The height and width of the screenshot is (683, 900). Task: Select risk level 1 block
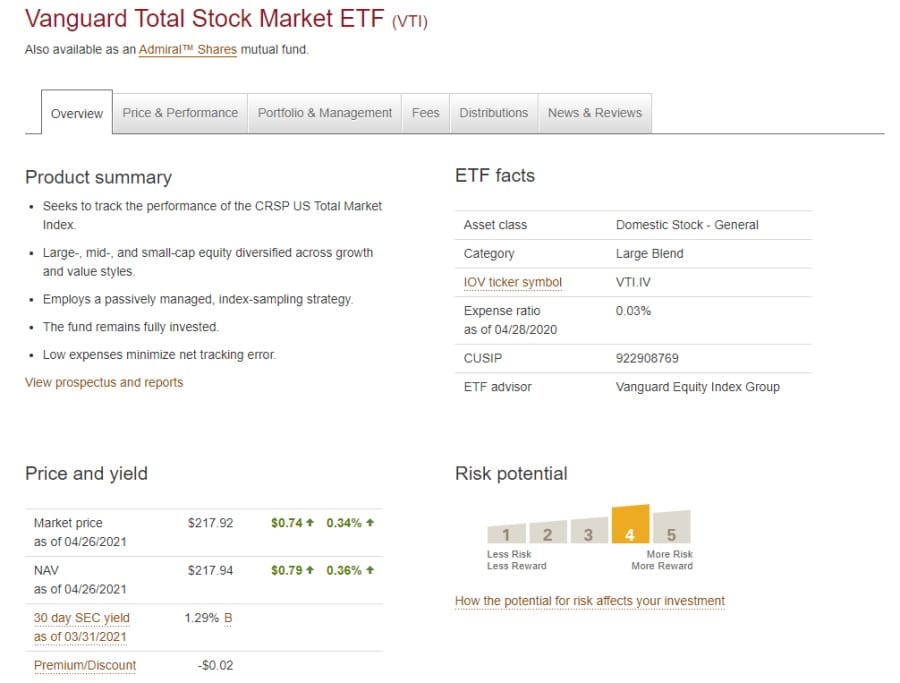506,533
